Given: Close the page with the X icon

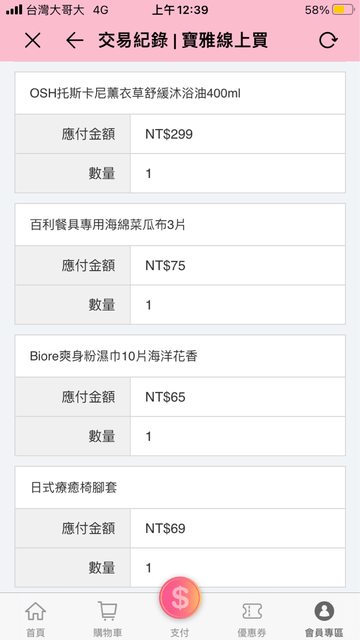Looking at the screenshot, I should [33, 40].
